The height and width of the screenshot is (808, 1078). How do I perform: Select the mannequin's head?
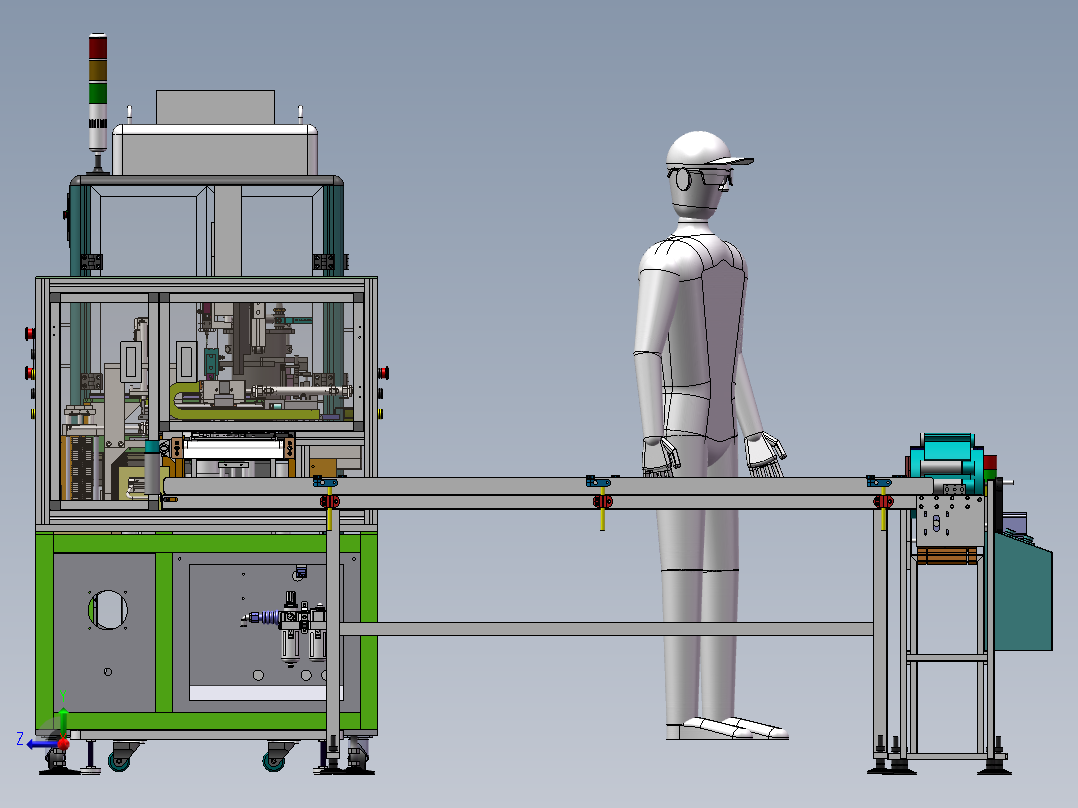coord(700,176)
